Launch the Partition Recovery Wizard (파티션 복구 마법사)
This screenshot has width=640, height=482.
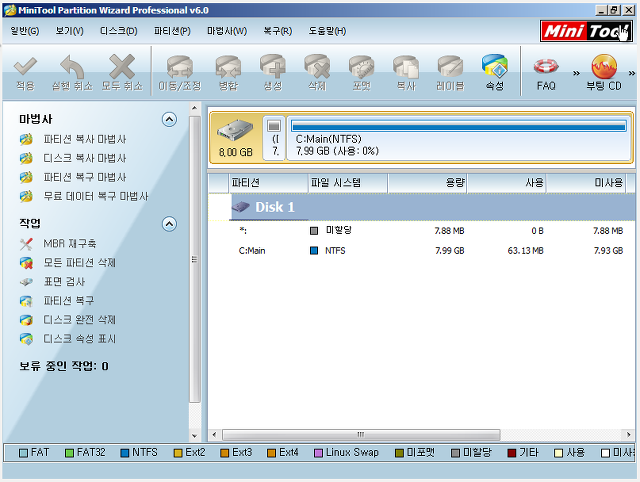pos(85,177)
